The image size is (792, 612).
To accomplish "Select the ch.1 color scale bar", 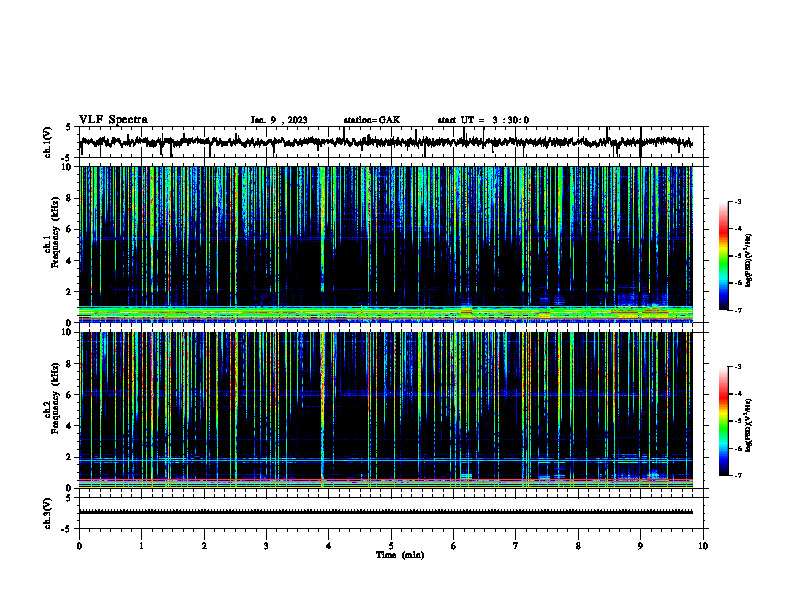I will tap(724, 256).
